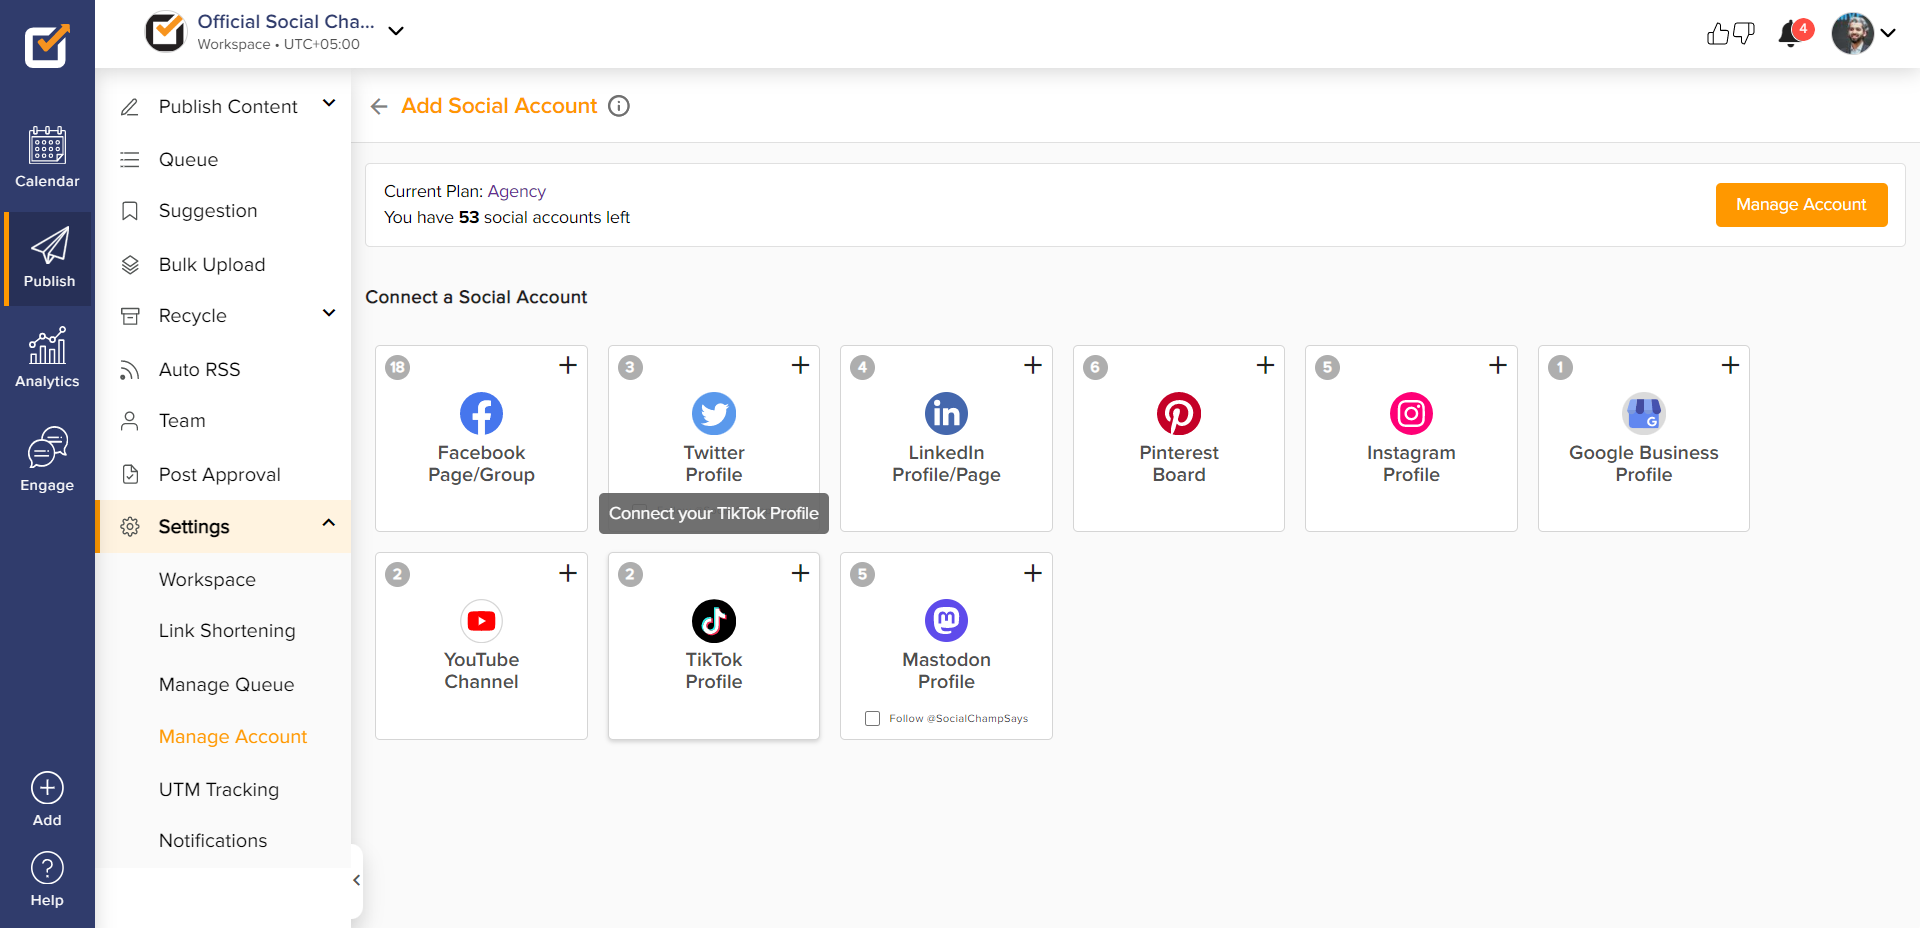This screenshot has width=1920, height=928.
Task: Click the LinkedIn logo icon
Action: pyautogui.click(x=946, y=413)
